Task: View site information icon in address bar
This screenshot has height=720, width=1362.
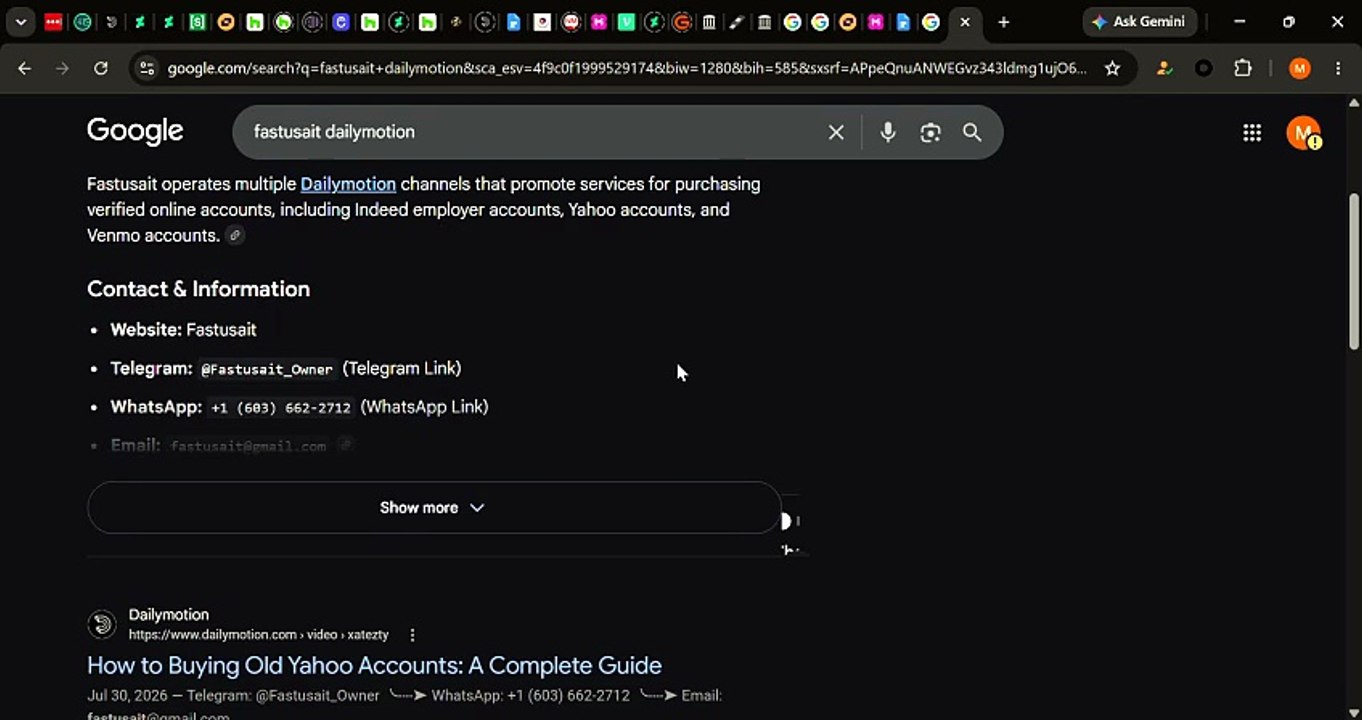Action: (x=147, y=68)
